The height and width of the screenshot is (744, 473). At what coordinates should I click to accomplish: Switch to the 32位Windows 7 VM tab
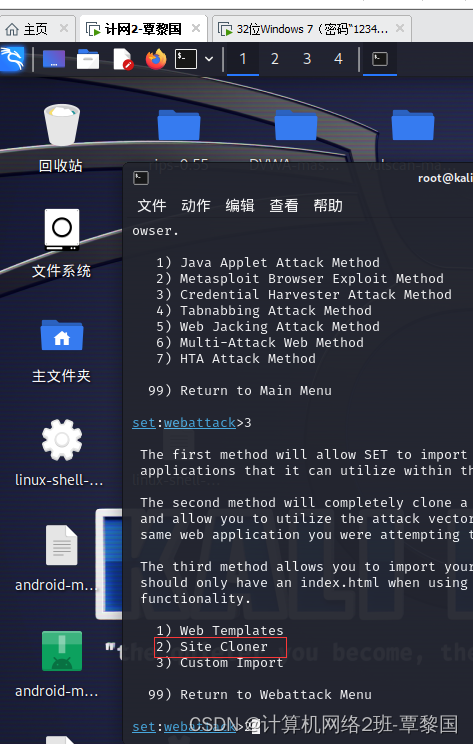pyautogui.click(x=312, y=29)
